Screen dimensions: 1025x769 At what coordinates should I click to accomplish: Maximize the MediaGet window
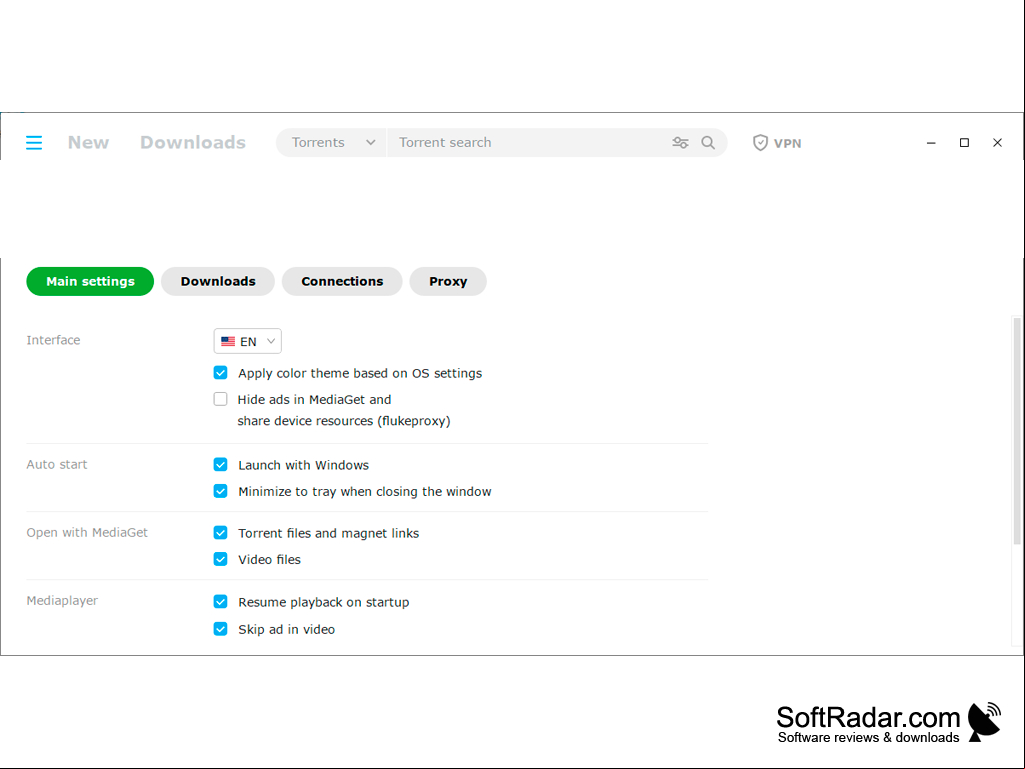click(964, 143)
